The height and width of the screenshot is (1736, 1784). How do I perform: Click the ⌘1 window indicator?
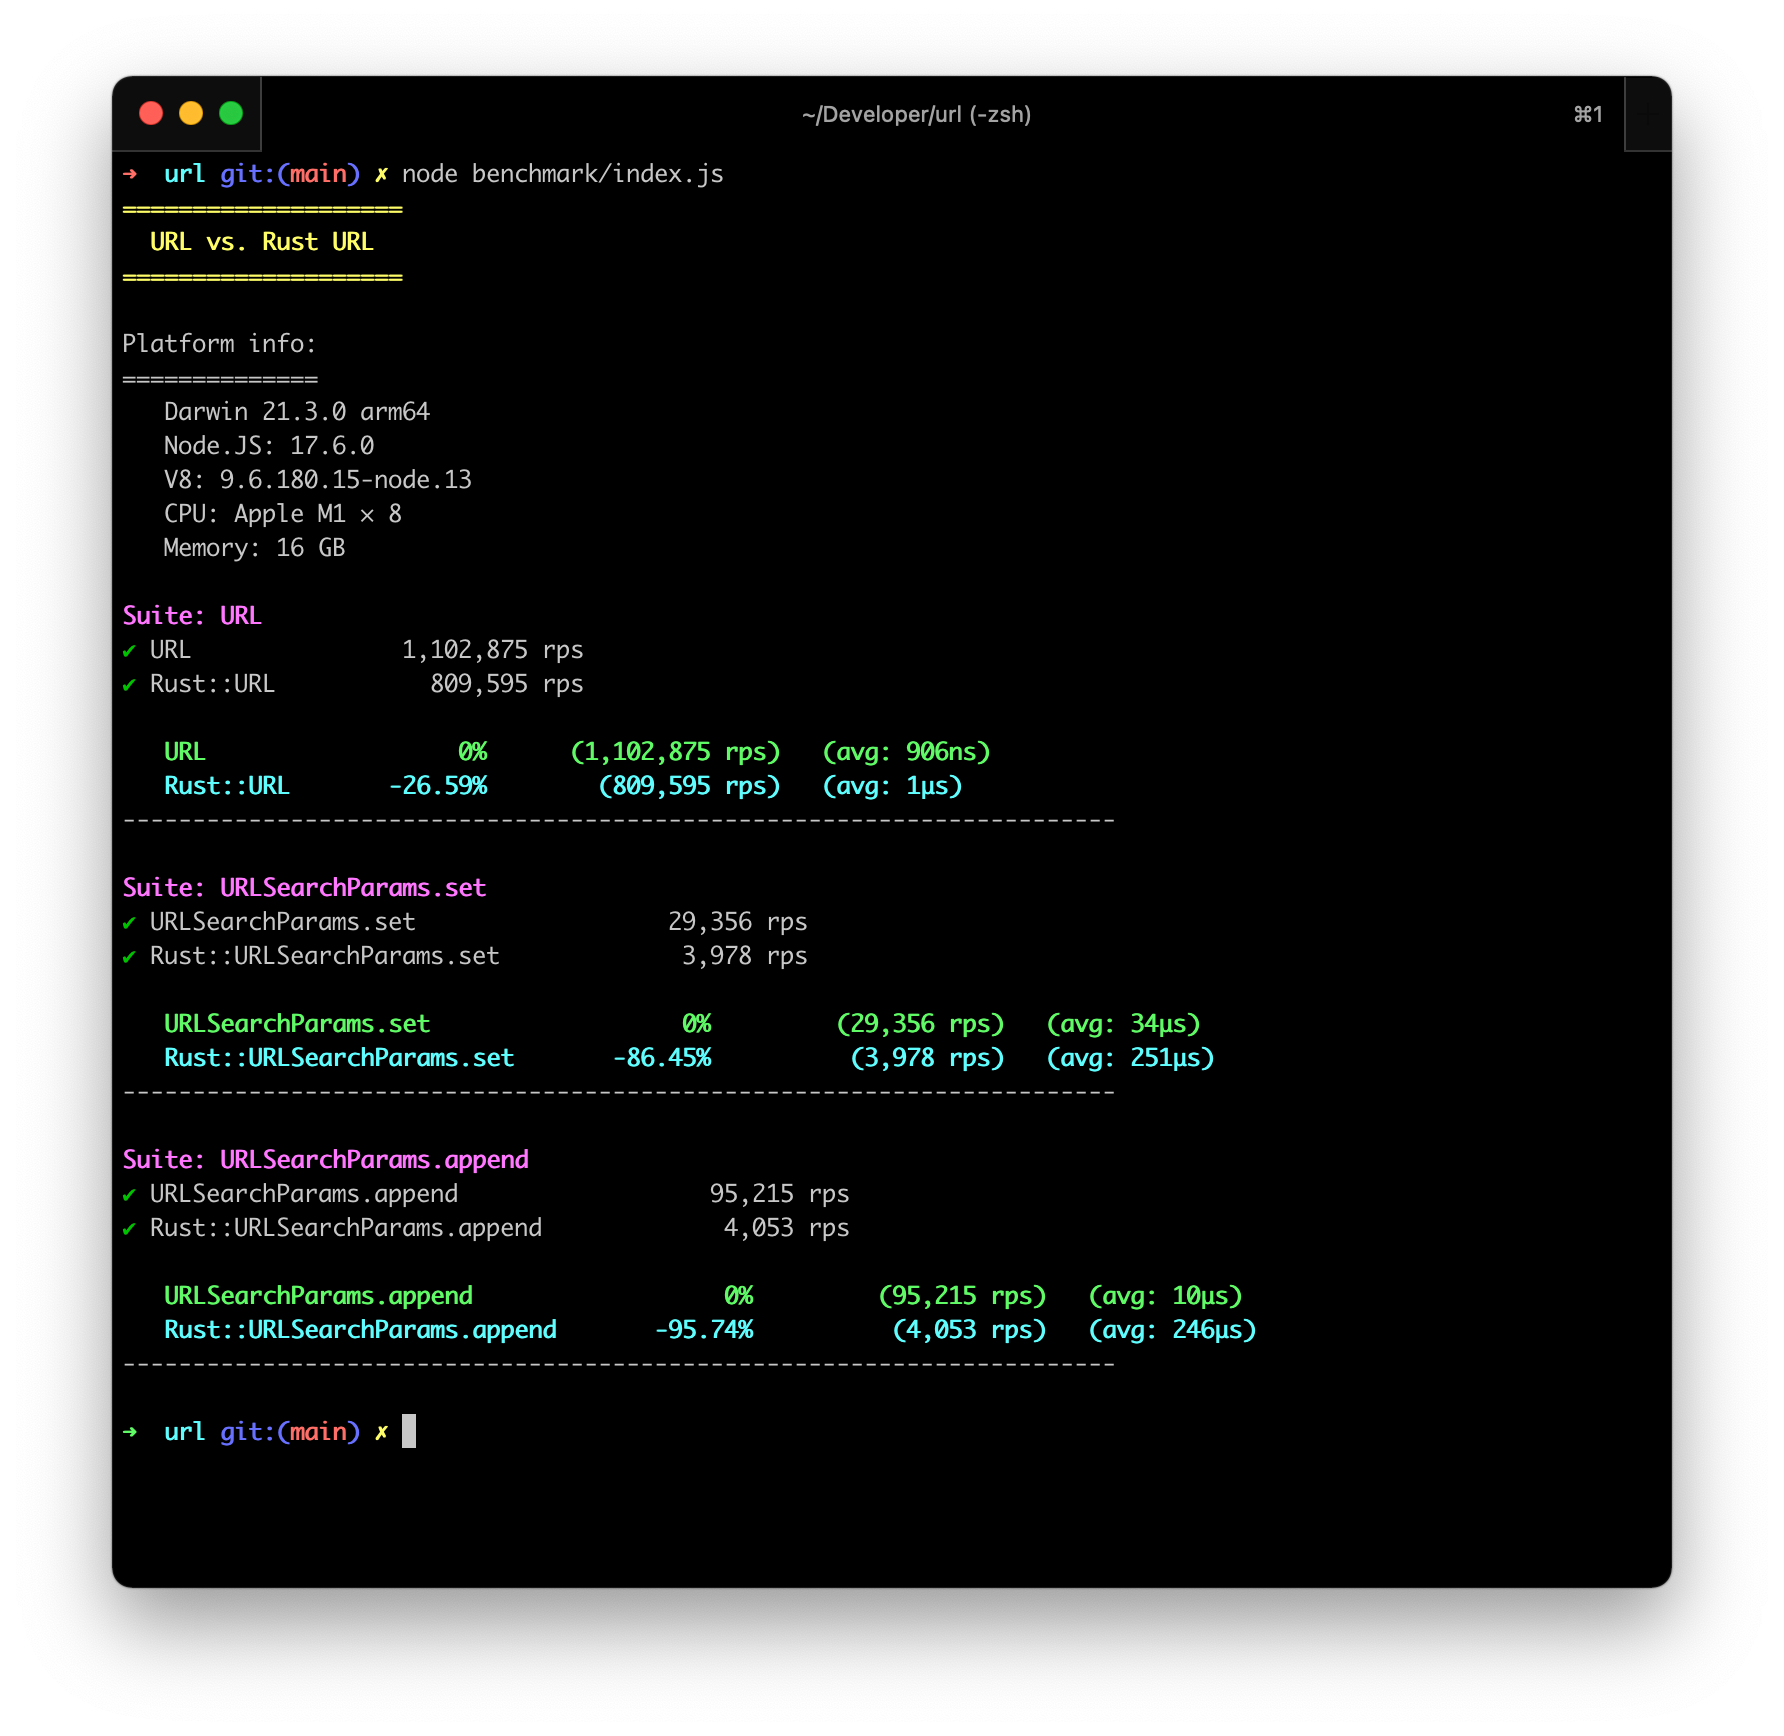pos(1587,115)
